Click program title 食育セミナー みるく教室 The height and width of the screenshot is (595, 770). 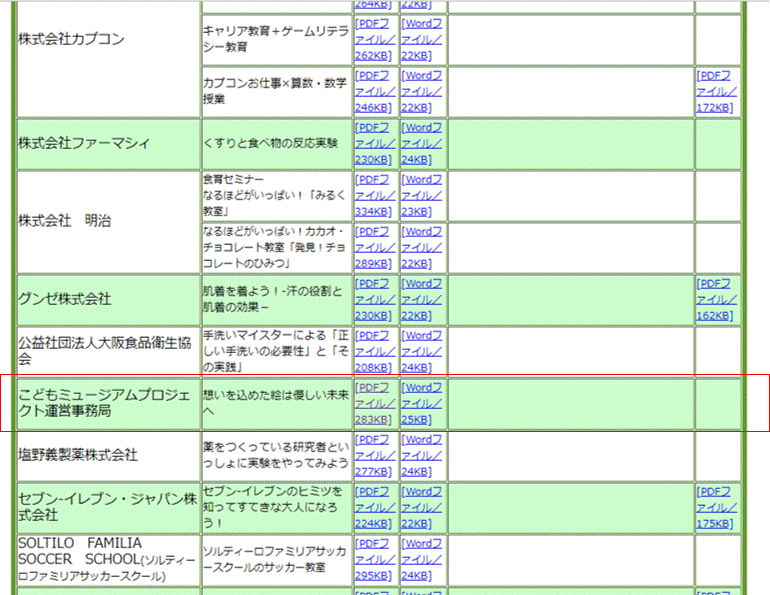pyautogui.click(x=275, y=195)
